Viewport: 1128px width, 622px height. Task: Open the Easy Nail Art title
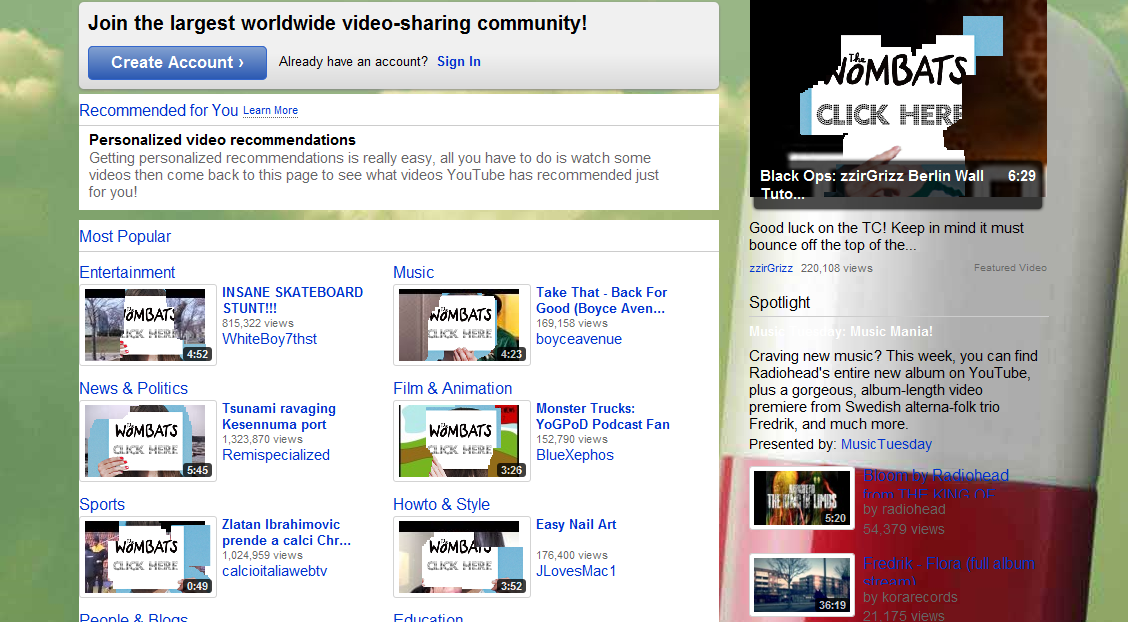click(x=576, y=524)
